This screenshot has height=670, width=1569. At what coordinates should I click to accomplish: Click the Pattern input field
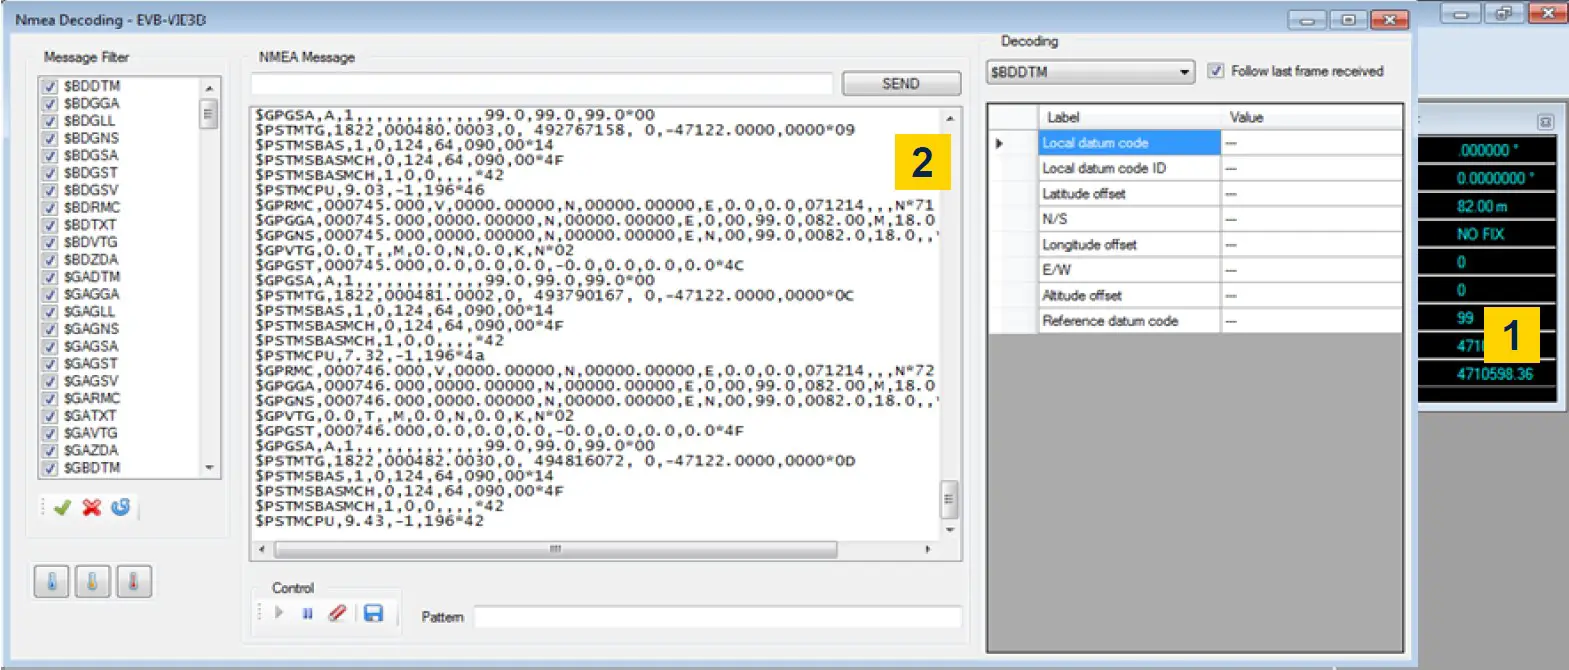(717, 617)
